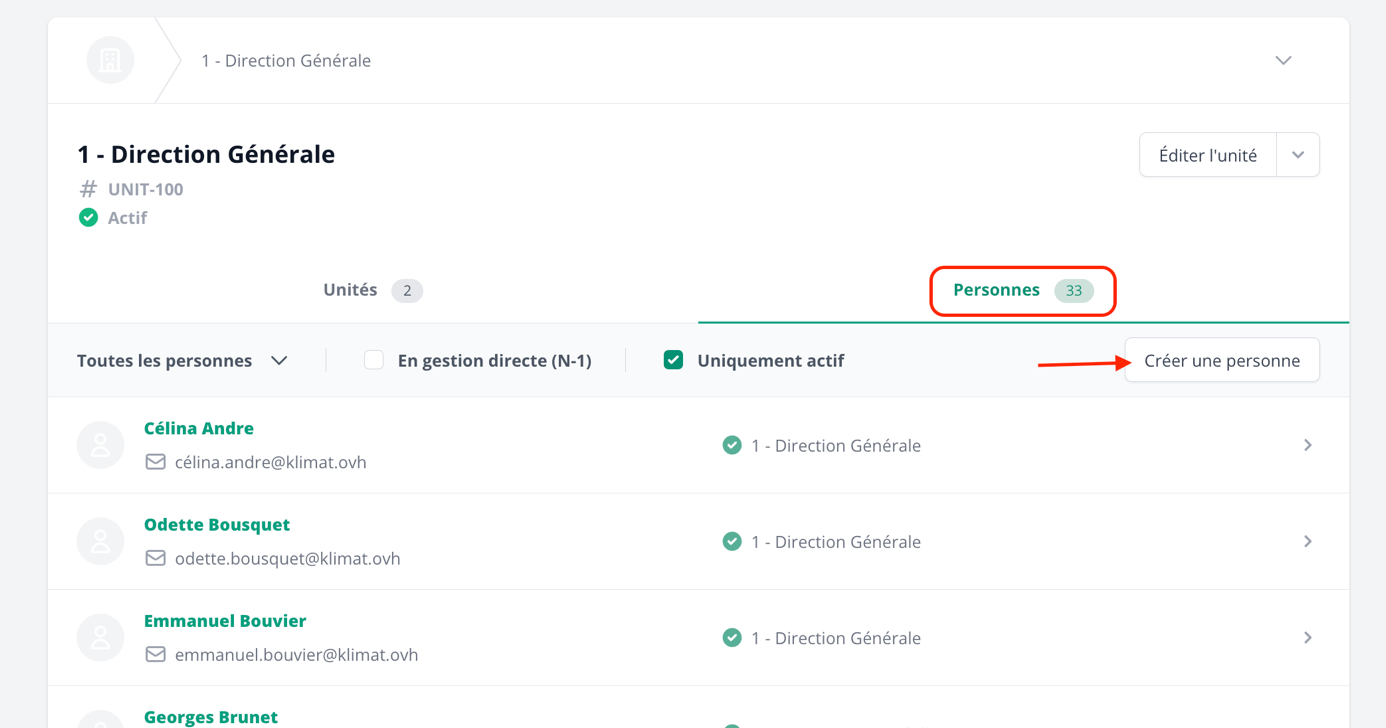Open Odette Bousquet's profile name link
This screenshot has height=728, width=1386.
(217, 525)
